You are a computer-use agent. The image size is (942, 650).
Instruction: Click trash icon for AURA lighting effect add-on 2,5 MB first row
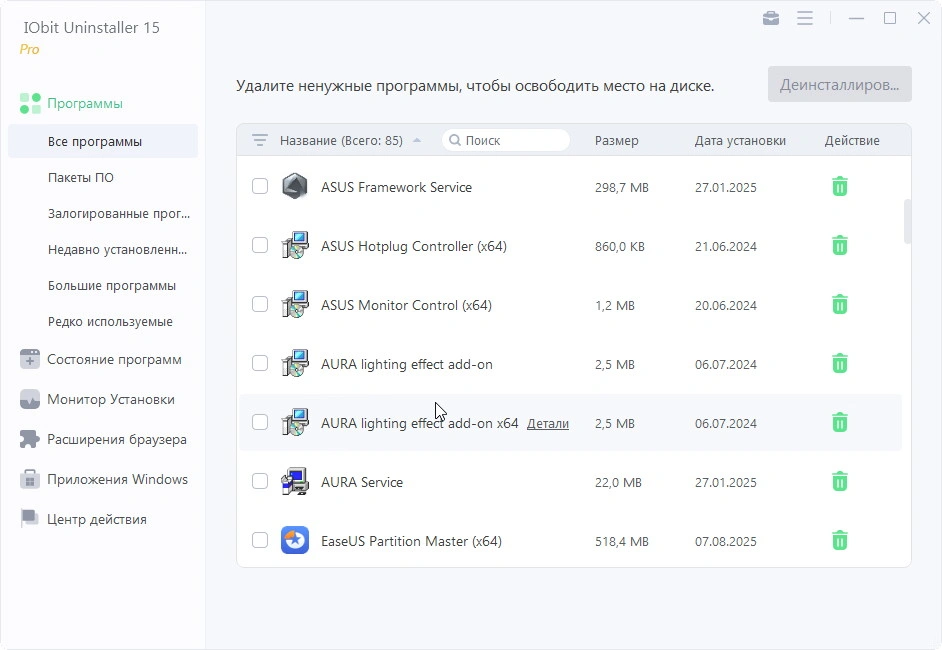coord(840,363)
